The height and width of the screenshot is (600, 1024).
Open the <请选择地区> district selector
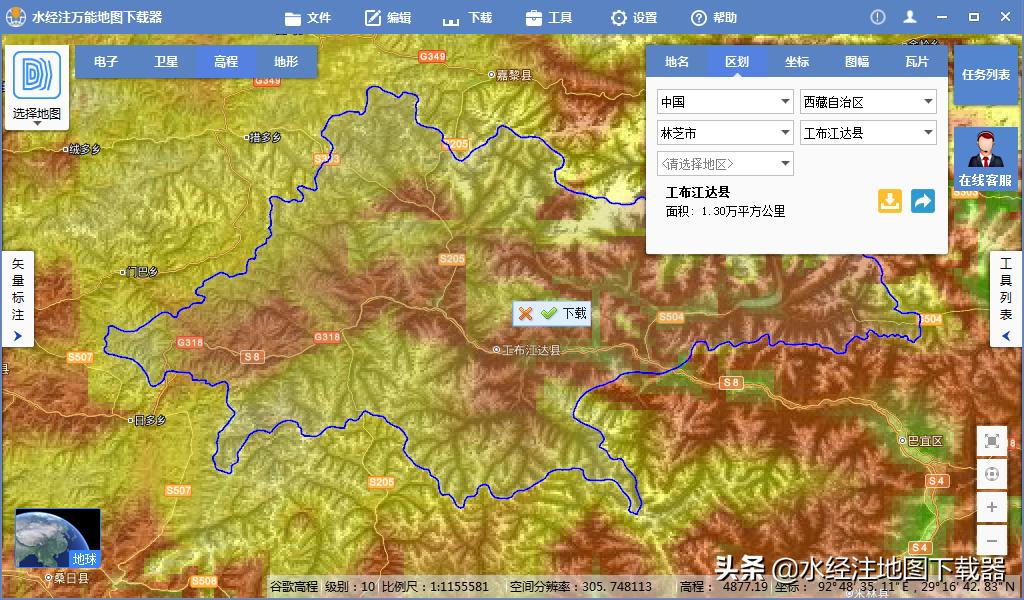[x=724, y=163]
